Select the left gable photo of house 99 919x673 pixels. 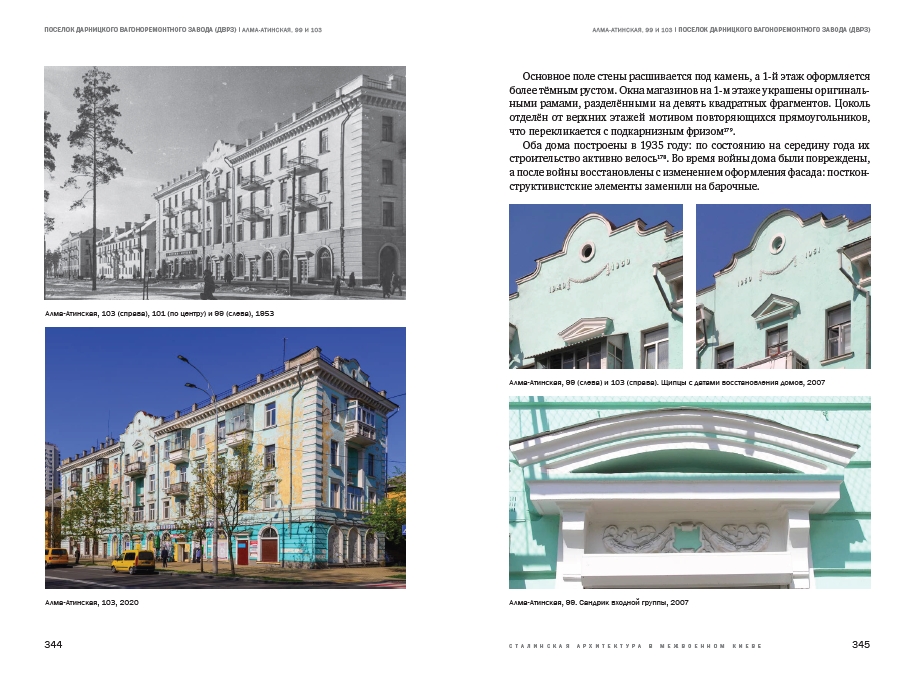(x=595, y=287)
